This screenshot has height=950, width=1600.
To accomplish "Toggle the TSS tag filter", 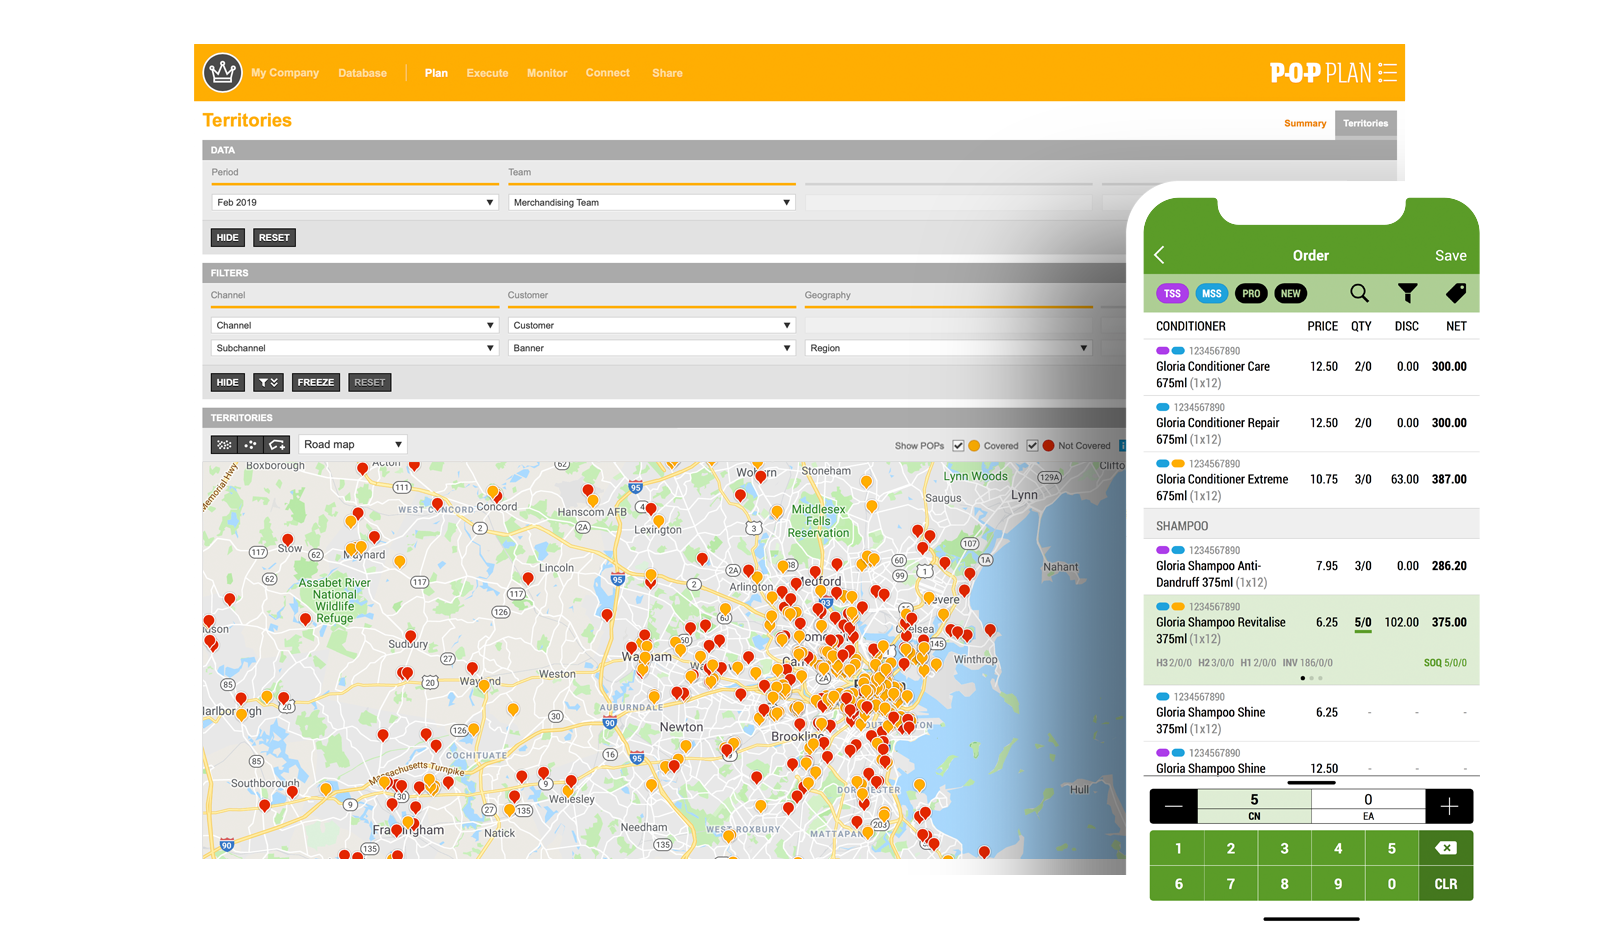I will coord(1172,293).
